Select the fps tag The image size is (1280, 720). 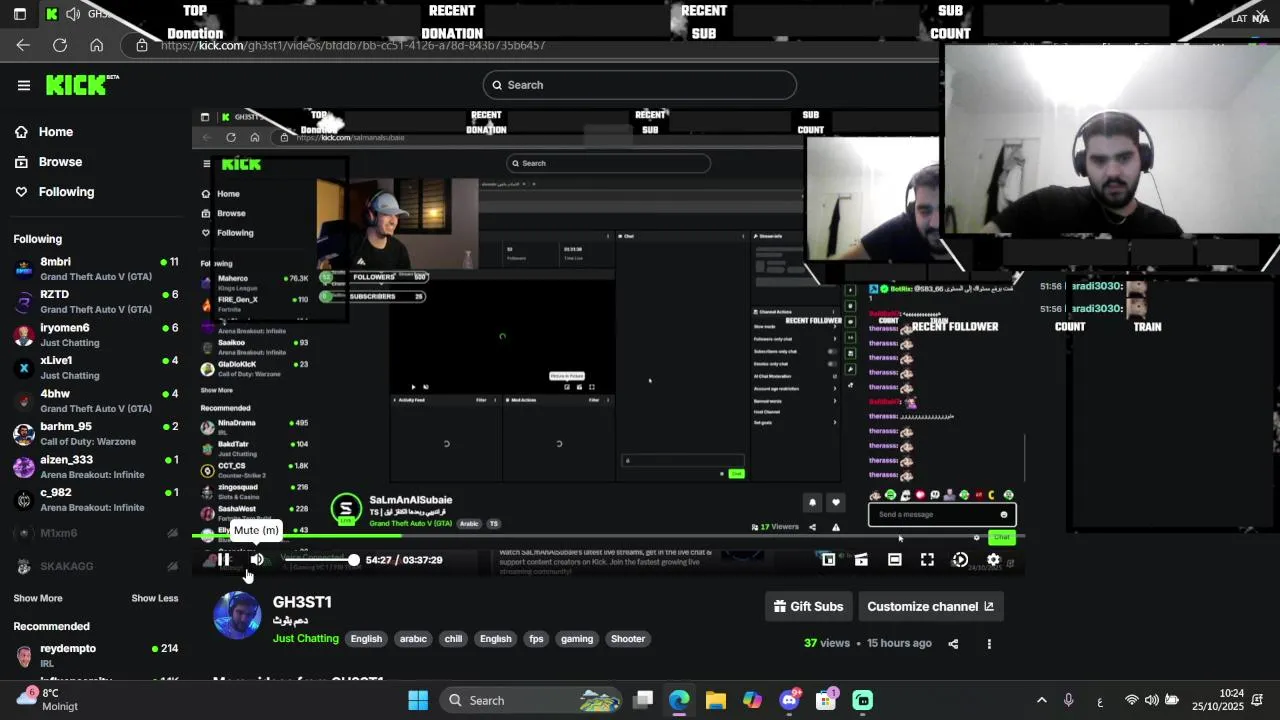pyautogui.click(x=536, y=639)
